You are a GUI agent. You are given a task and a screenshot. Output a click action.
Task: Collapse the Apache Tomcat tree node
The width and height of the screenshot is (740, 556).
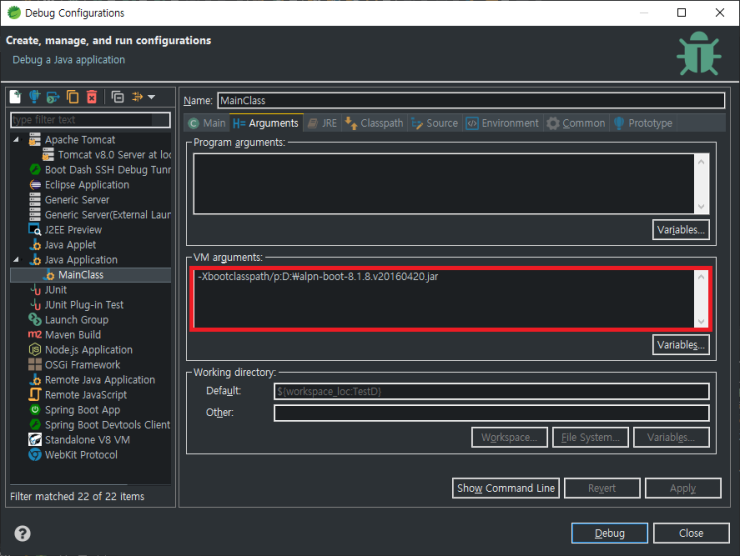(x=18, y=140)
